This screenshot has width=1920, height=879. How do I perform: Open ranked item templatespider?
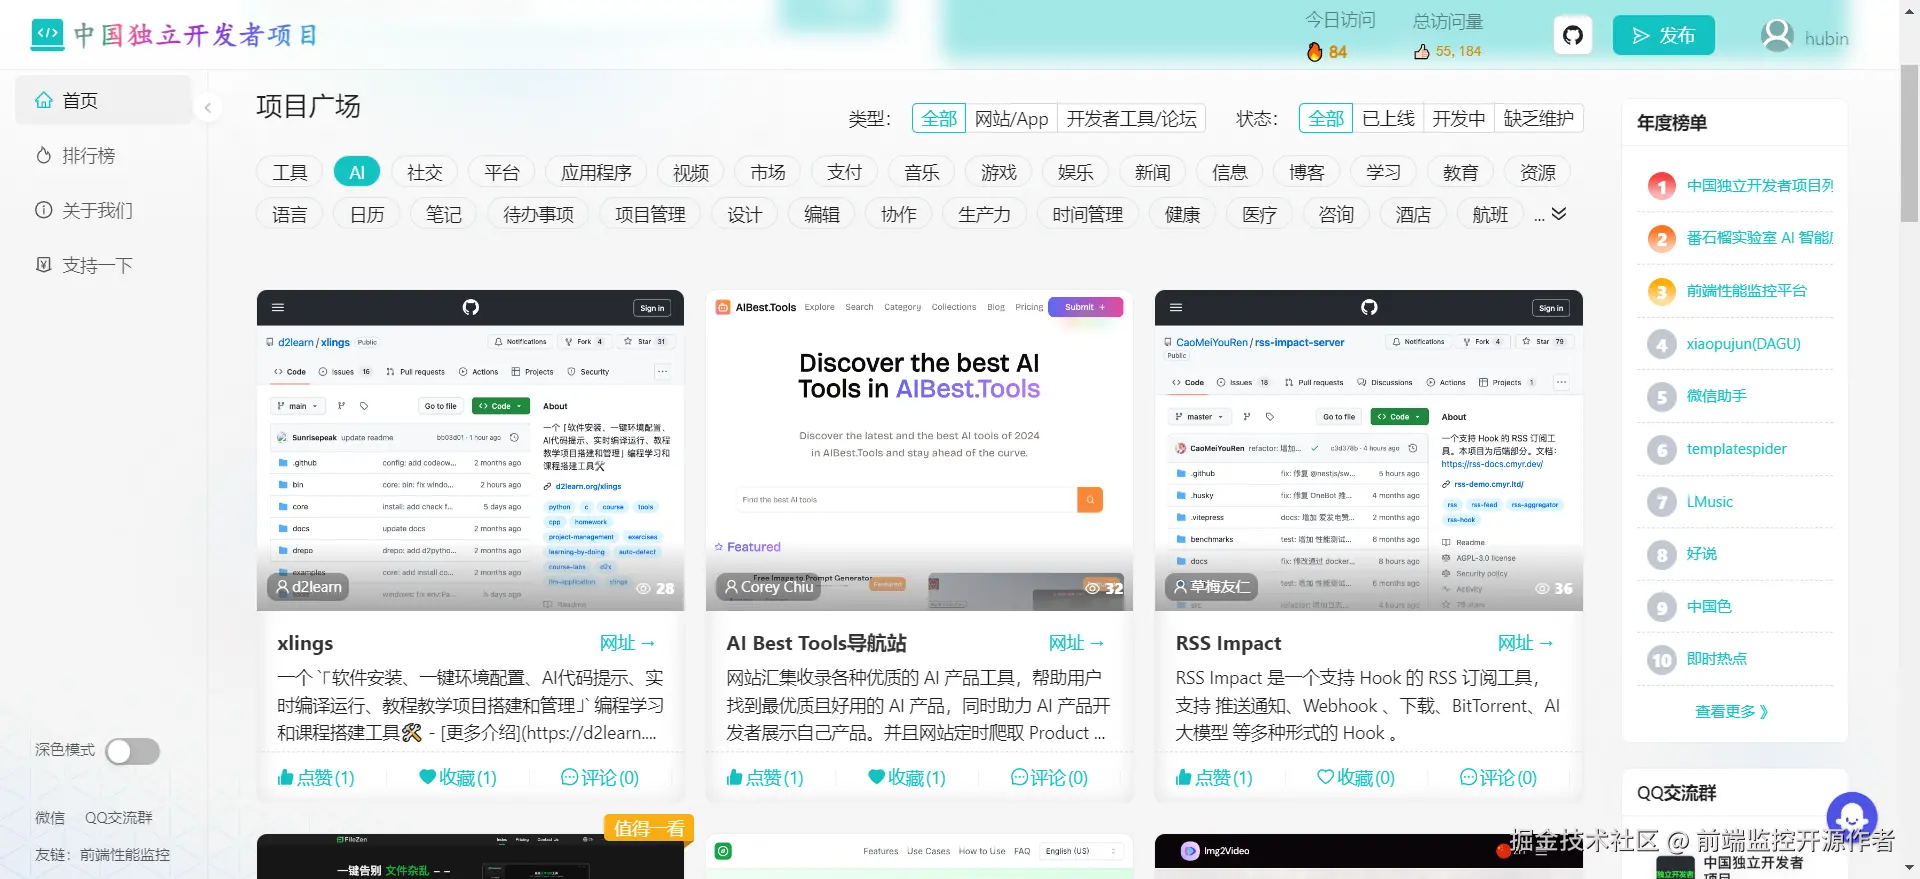1737,449
